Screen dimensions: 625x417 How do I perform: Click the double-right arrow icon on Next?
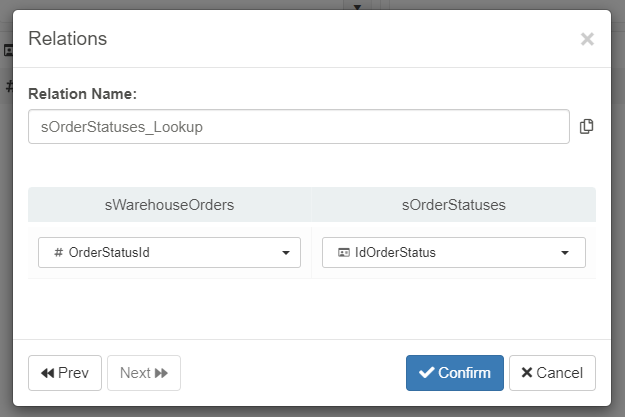[x=161, y=373]
